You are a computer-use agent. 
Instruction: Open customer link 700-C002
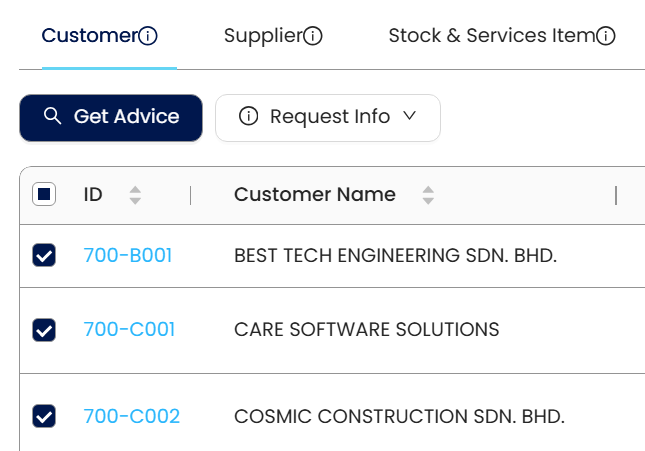click(132, 416)
